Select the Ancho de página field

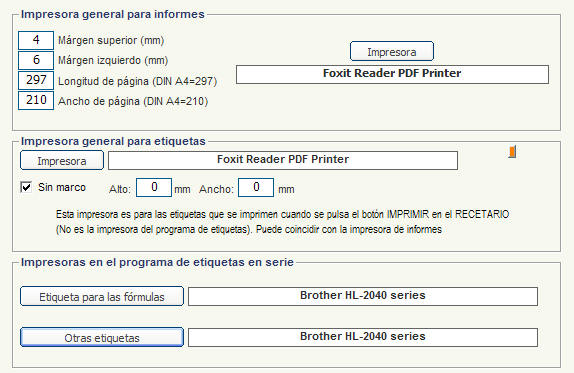coord(36,100)
